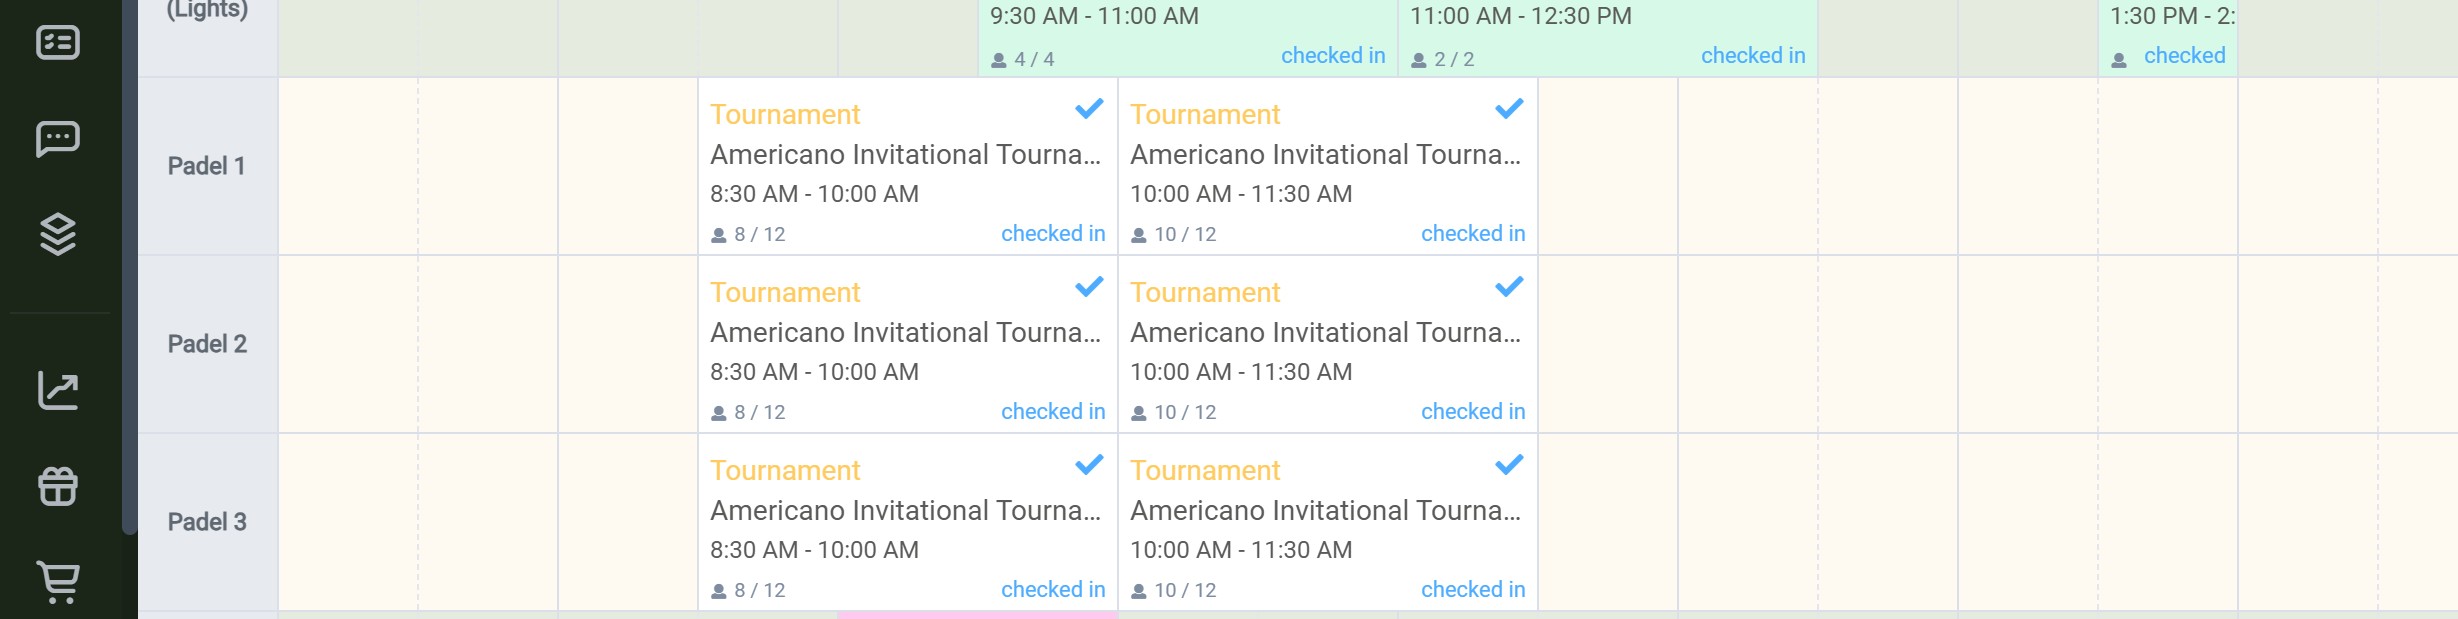The height and width of the screenshot is (619, 2458).
Task: Toggle the checkmark on Padel 1 8:30 AM tournament
Action: [1089, 109]
